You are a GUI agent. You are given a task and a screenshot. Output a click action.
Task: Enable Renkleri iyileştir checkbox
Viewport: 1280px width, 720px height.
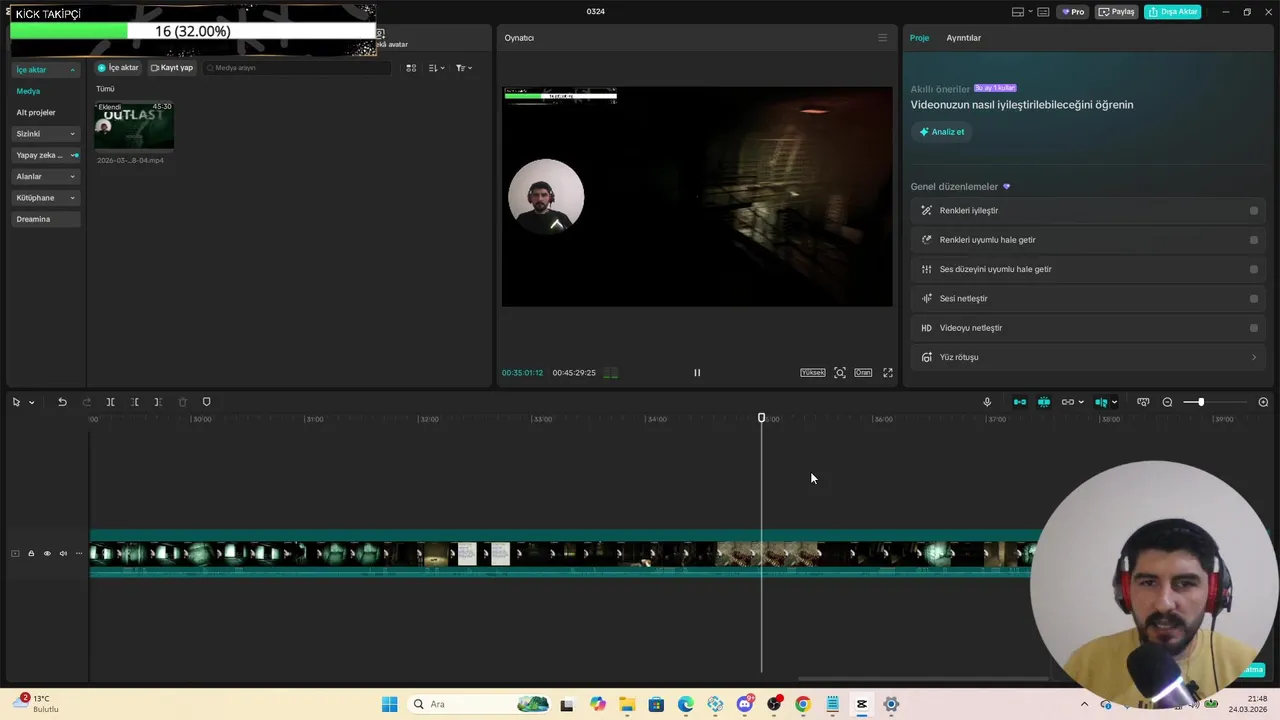[1254, 211]
